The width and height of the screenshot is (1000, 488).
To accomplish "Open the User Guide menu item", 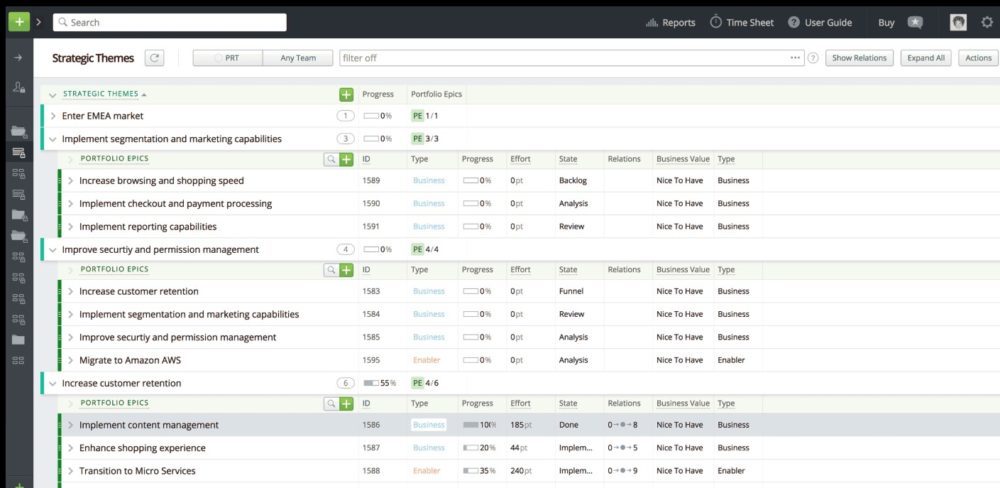I will (819, 22).
